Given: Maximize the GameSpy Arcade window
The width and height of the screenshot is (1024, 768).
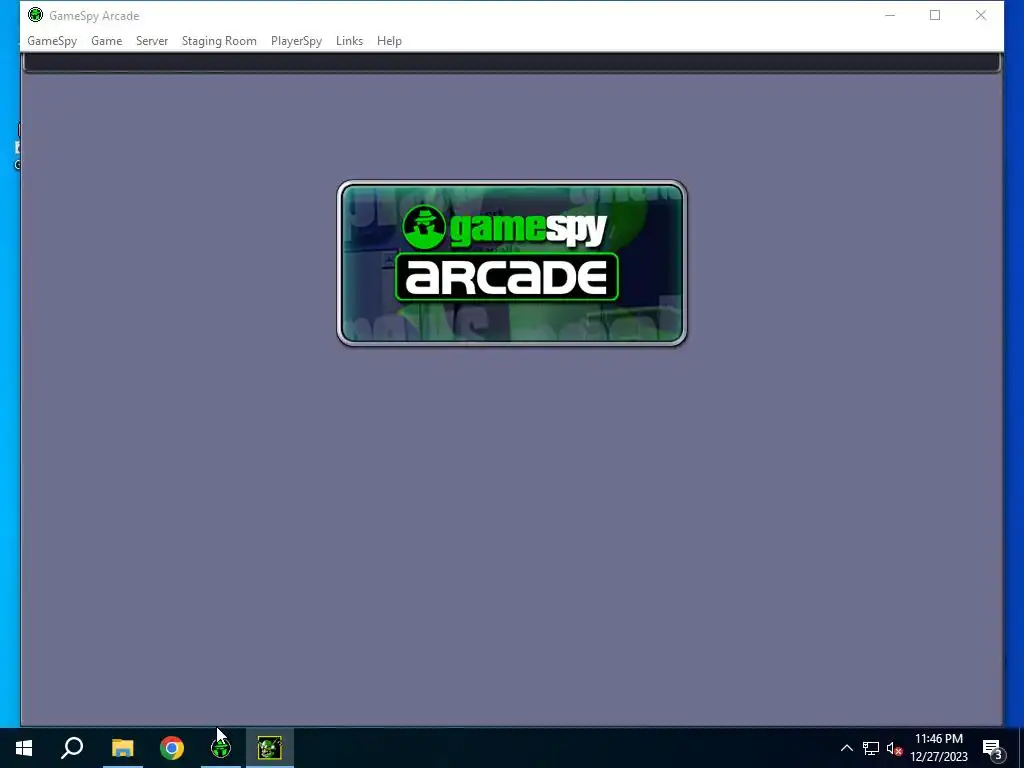Looking at the screenshot, I should (935, 15).
